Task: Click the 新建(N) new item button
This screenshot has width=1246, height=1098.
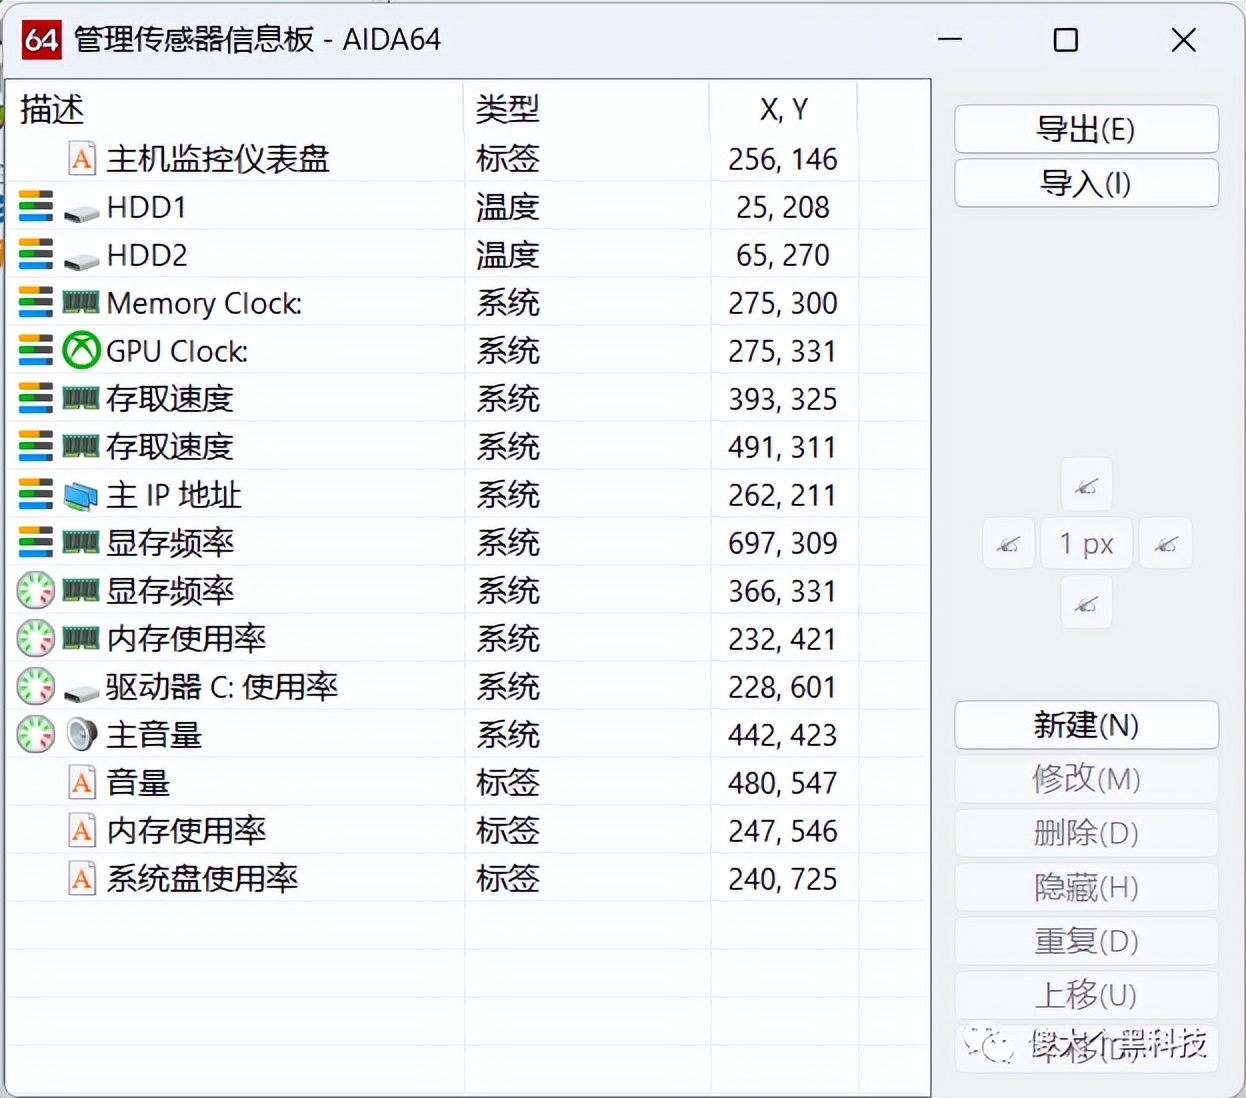Action: tap(1086, 725)
